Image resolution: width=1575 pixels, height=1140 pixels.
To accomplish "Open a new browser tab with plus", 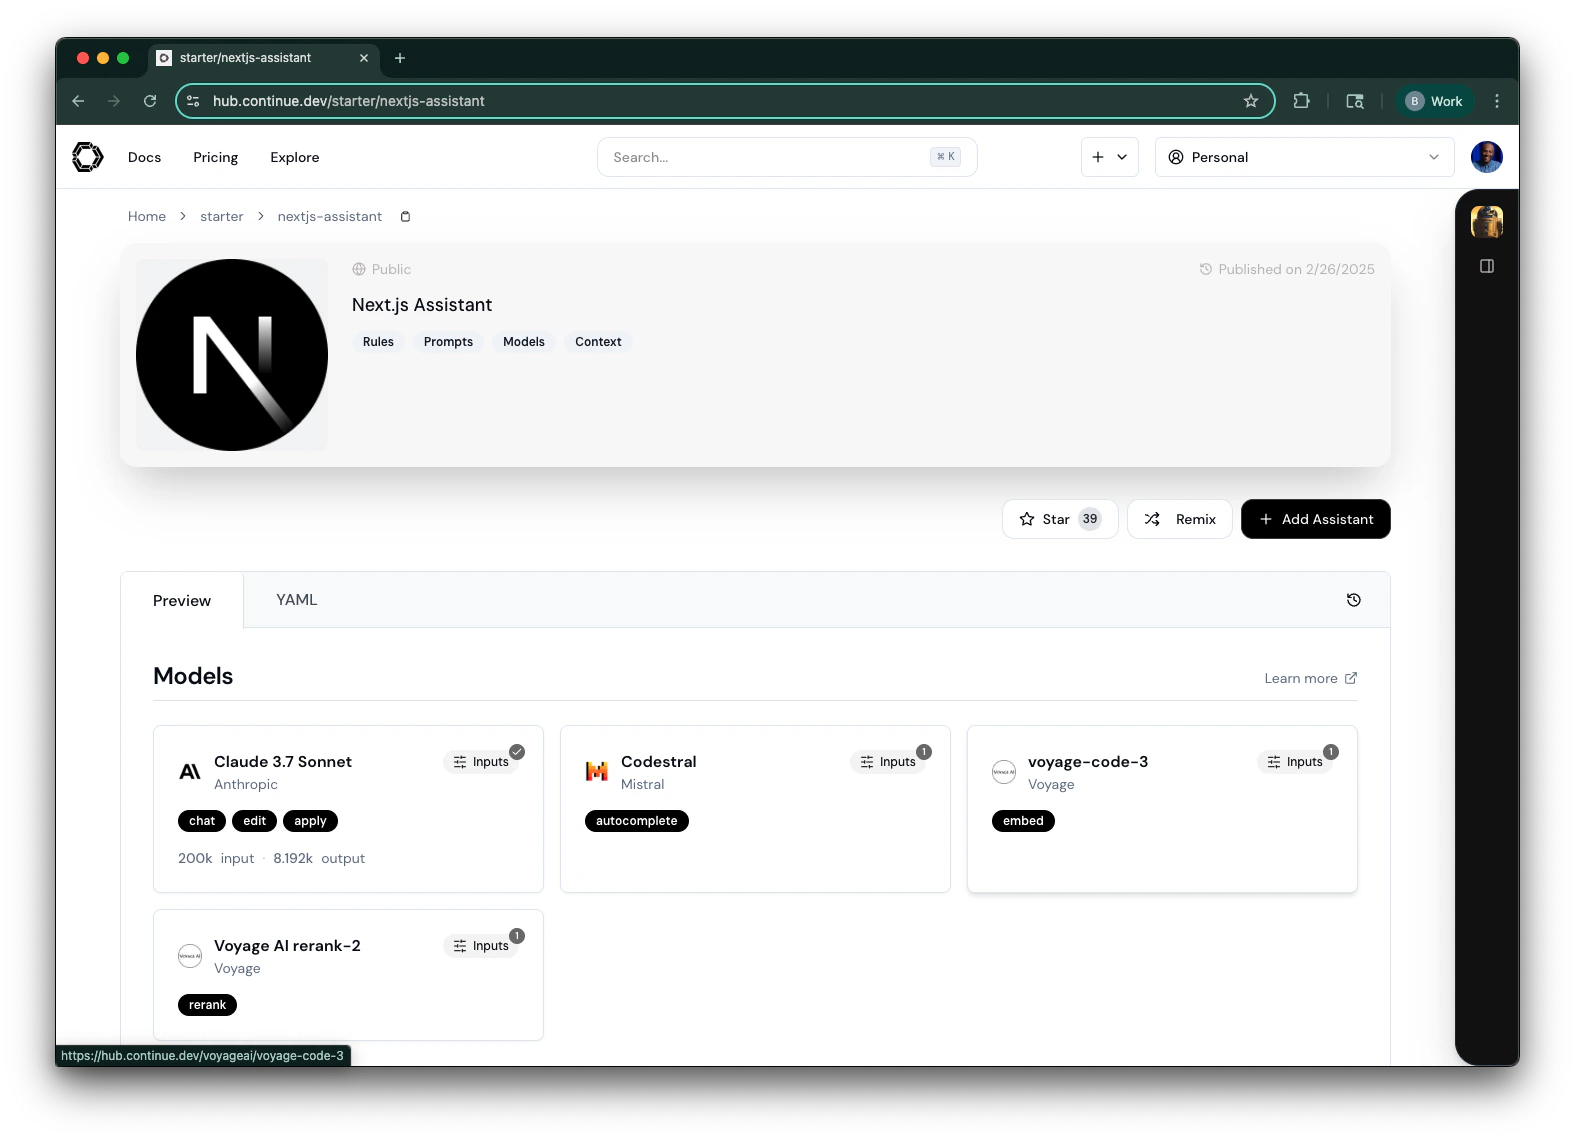I will pos(400,58).
